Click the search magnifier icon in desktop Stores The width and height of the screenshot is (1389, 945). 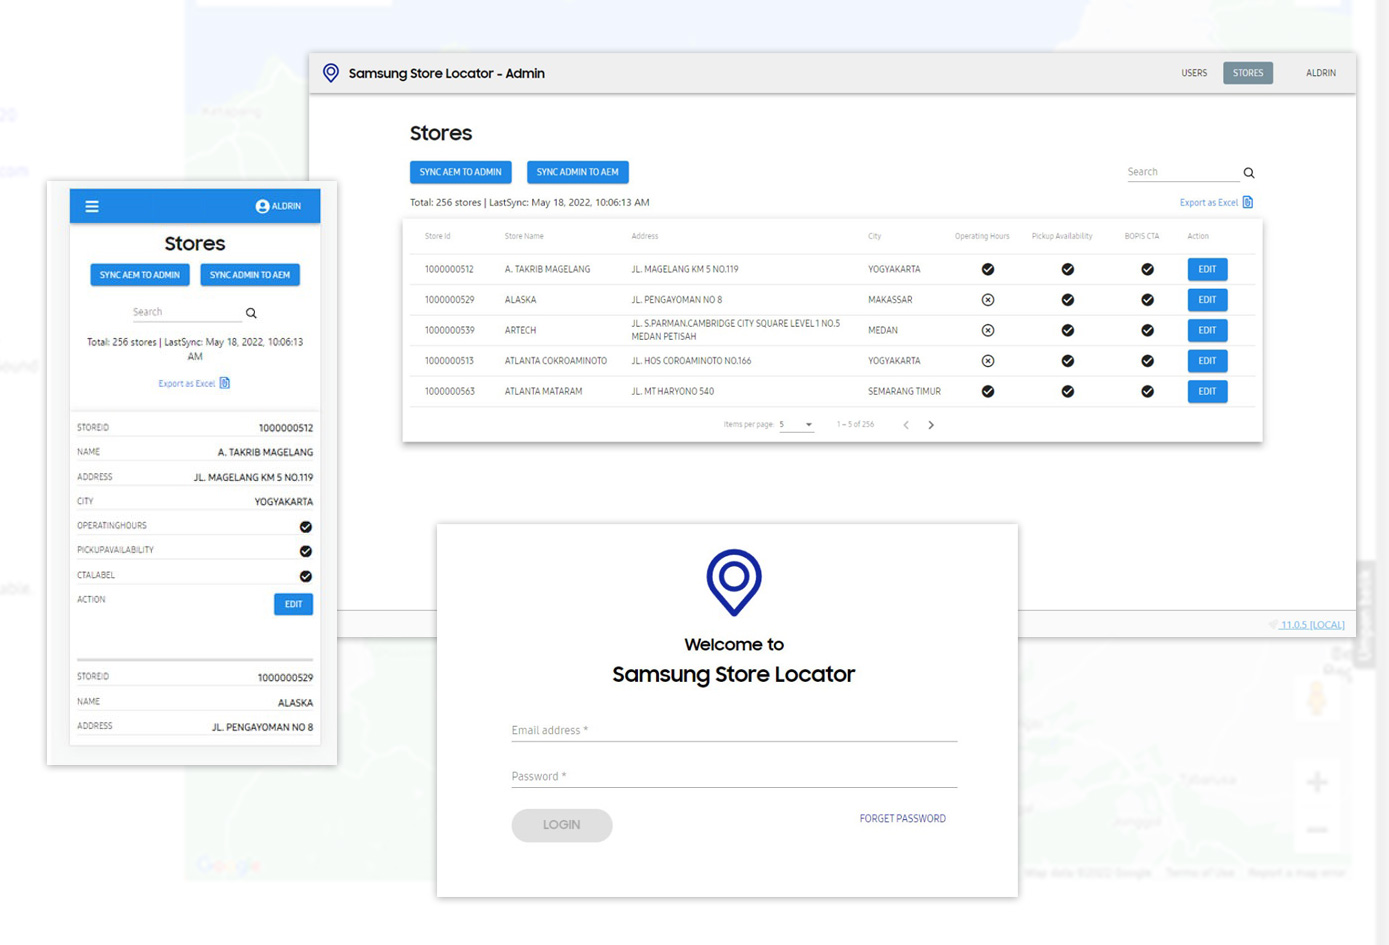coord(1249,173)
